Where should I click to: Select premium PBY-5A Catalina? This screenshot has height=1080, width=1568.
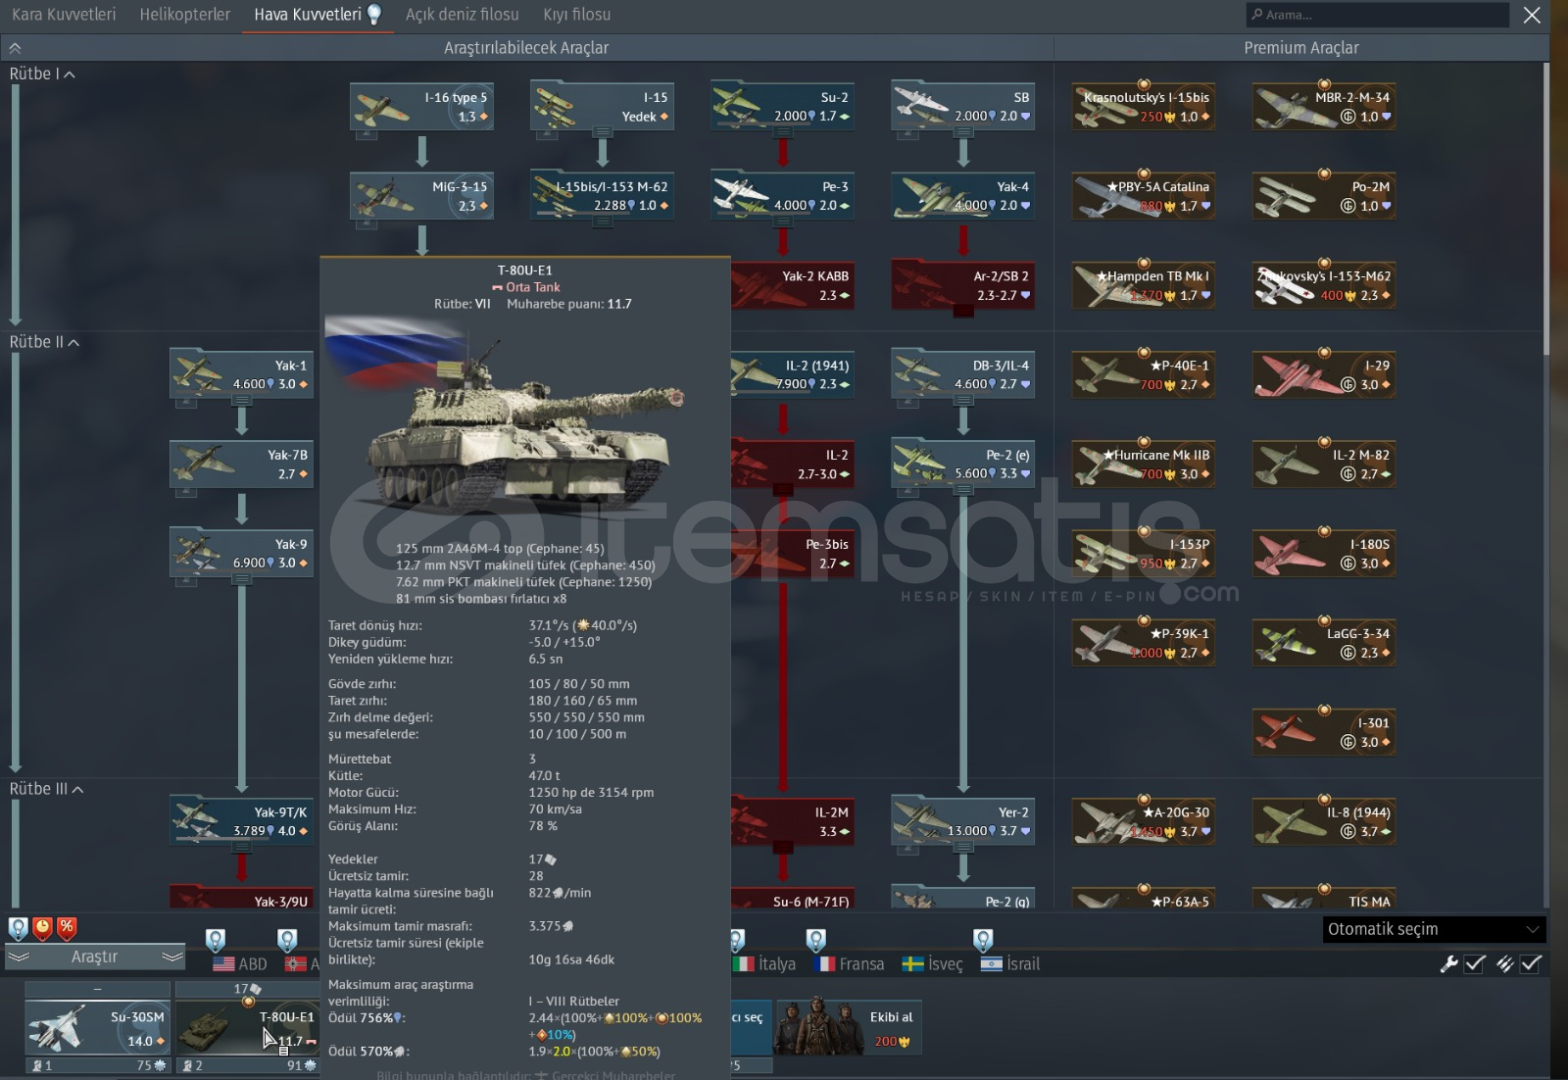click(x=1144, y=196)
